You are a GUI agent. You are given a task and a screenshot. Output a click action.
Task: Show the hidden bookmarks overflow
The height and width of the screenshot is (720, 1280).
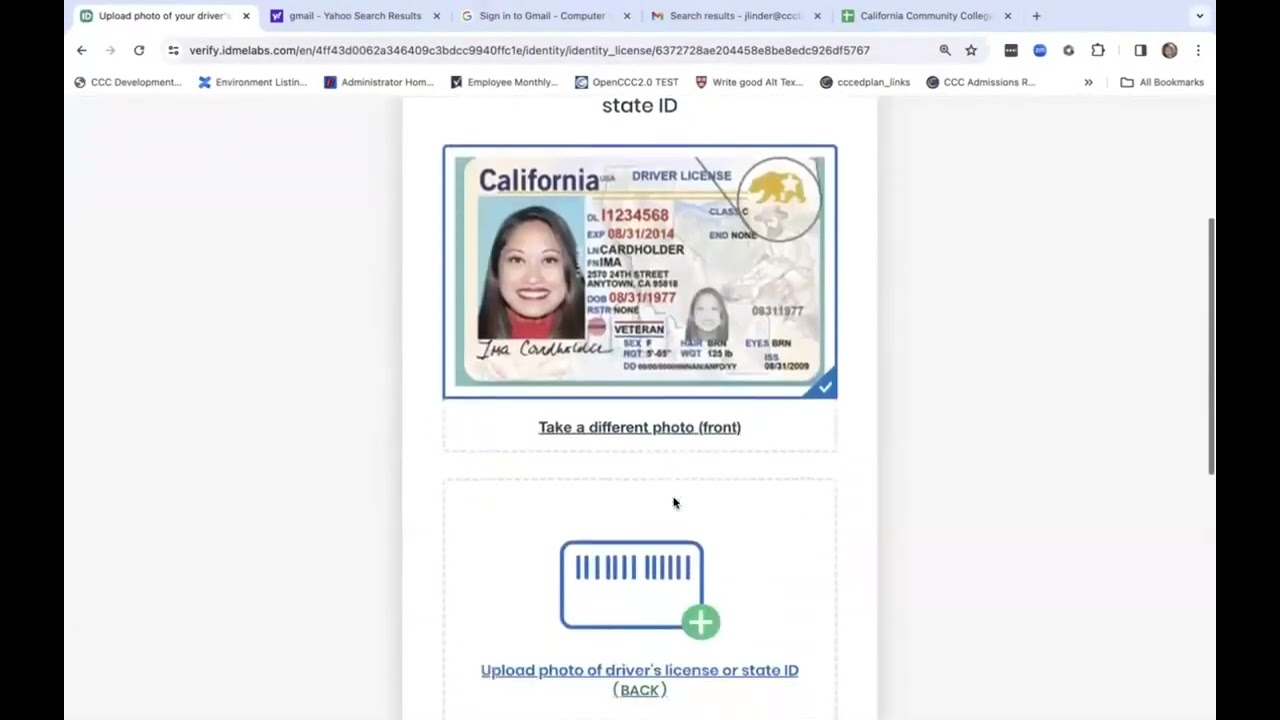[1088, 82]
